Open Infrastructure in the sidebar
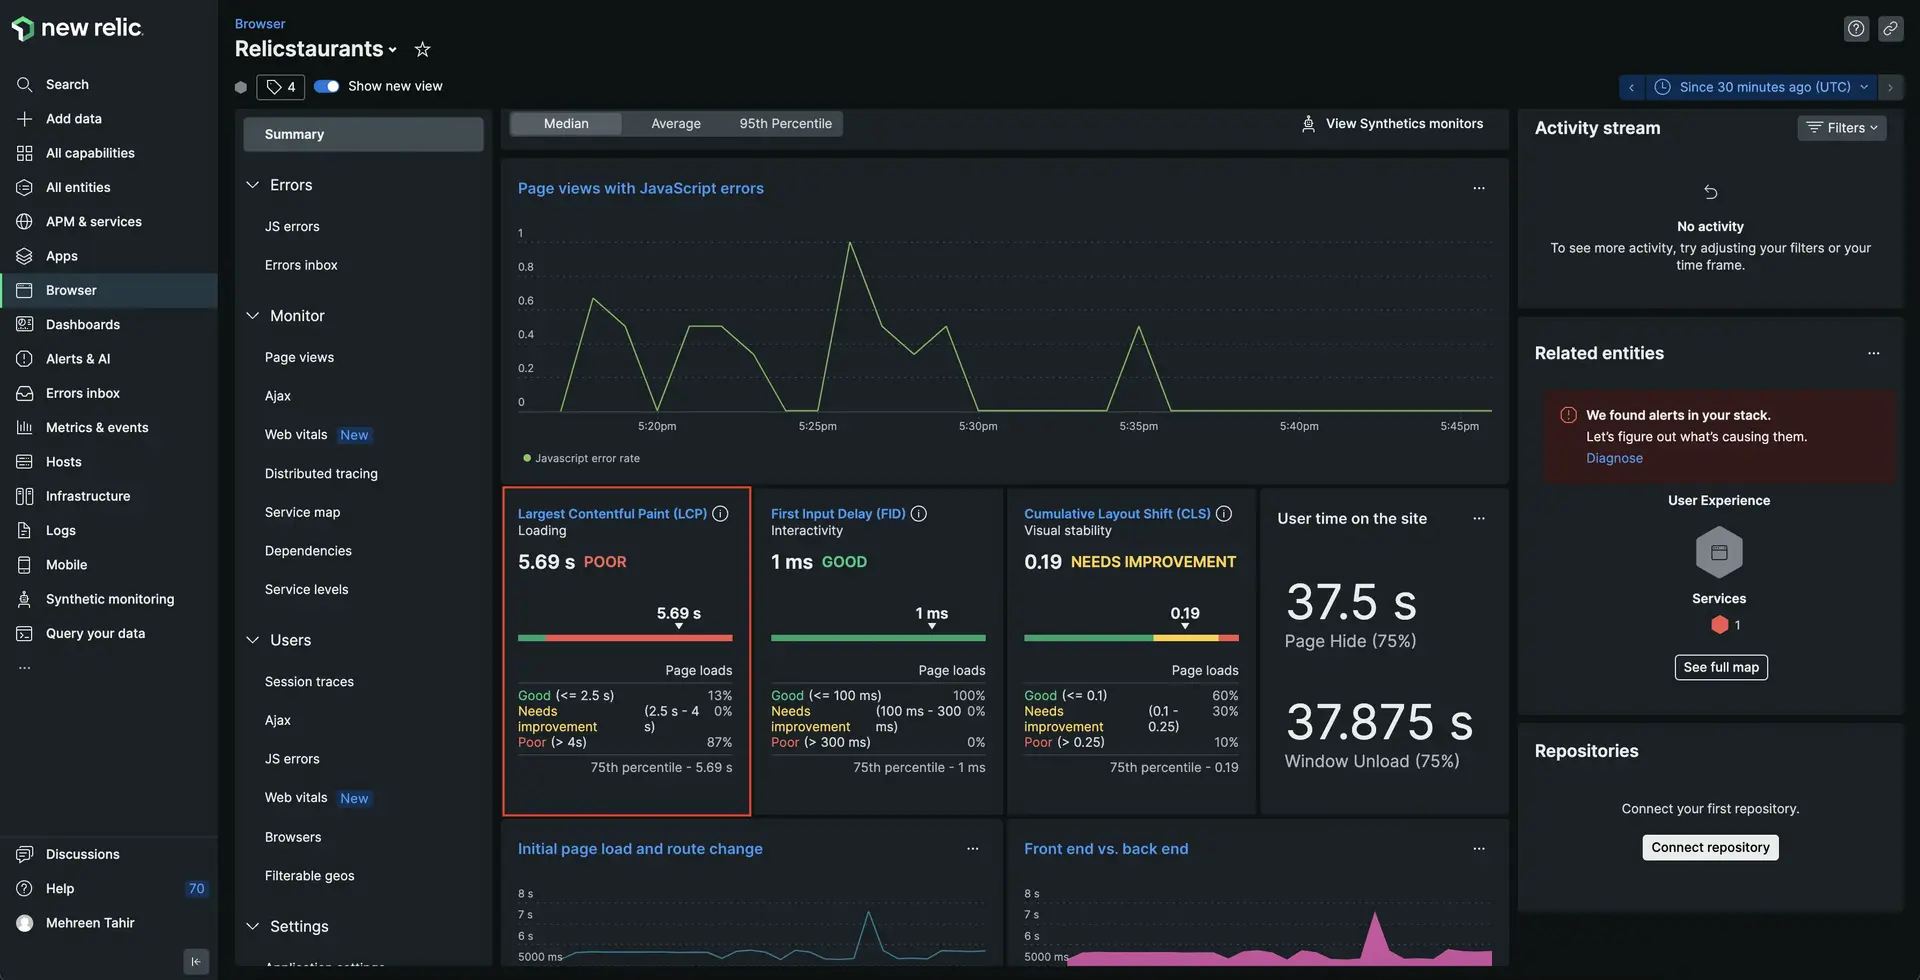 click(x=88, y=496)
